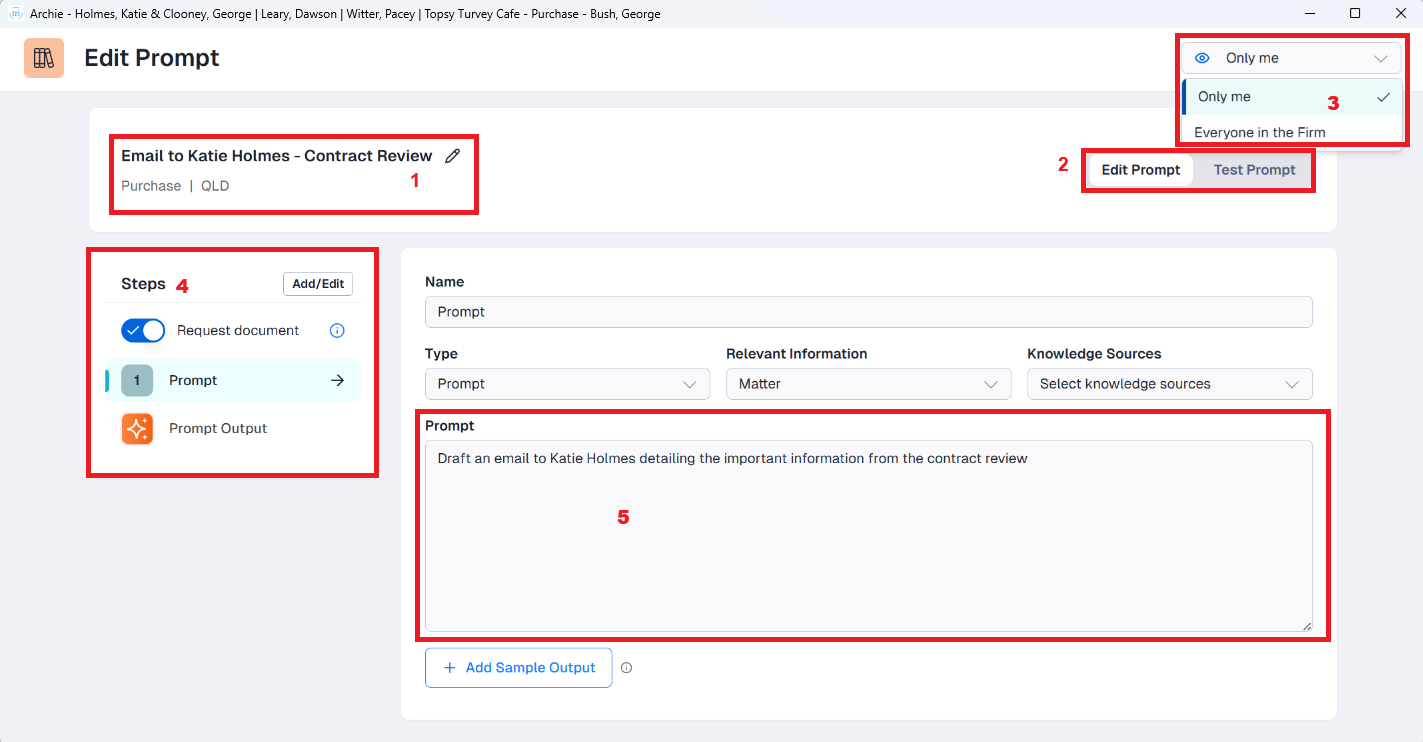1423x742 pixels.
Task: Click the orange Prompt Output sparkle icon
Action: coord(137,429)
